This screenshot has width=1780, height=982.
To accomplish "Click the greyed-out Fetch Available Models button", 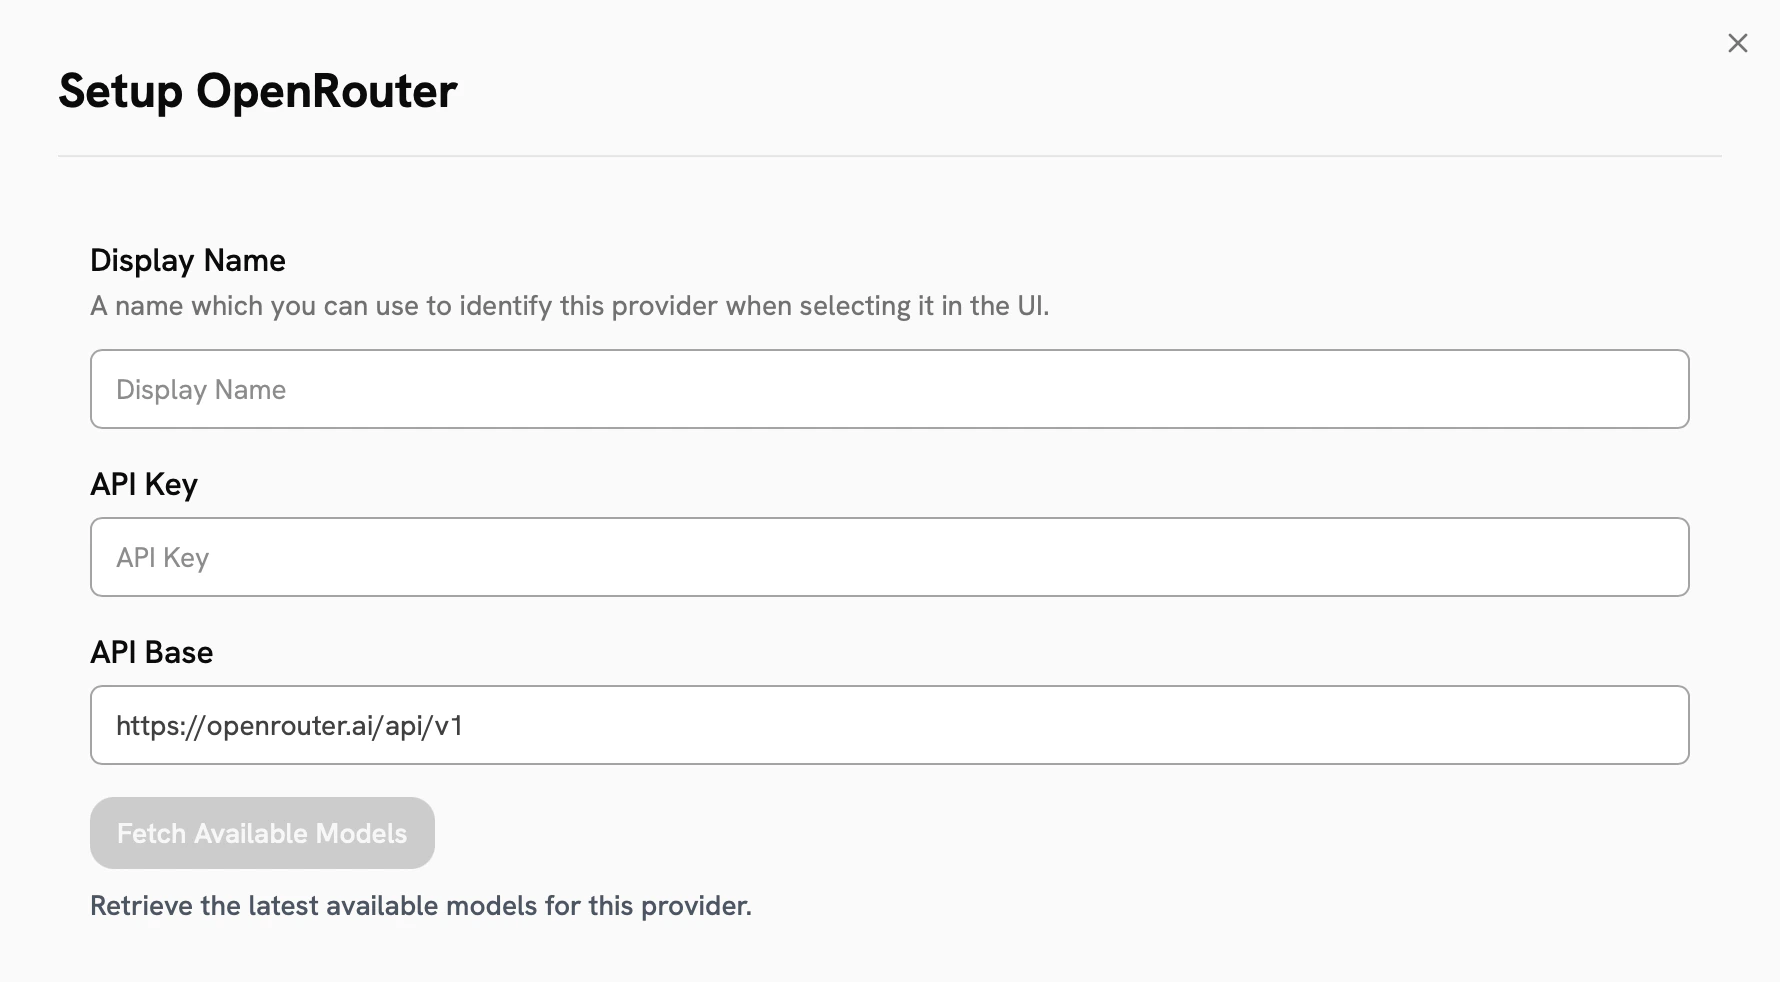I will (262, 832).
